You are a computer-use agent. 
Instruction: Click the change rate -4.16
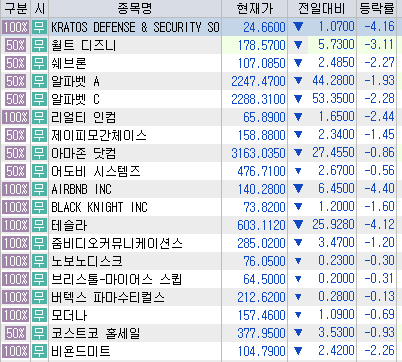(379, 27)
